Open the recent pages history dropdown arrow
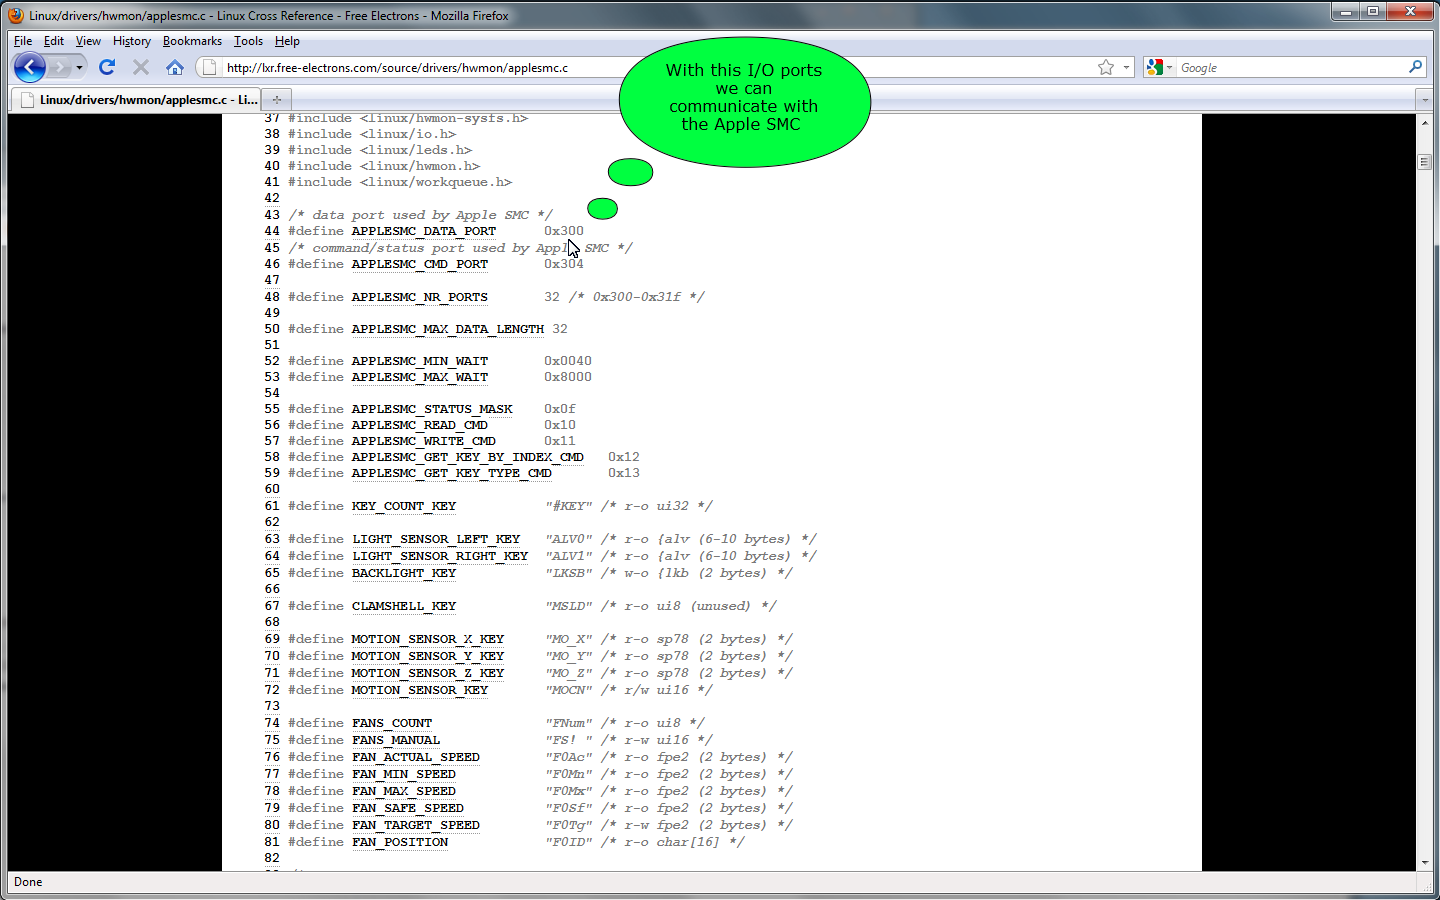This screenshot has height=900, width=1440. pyautogui.click(x=80, y=67)
